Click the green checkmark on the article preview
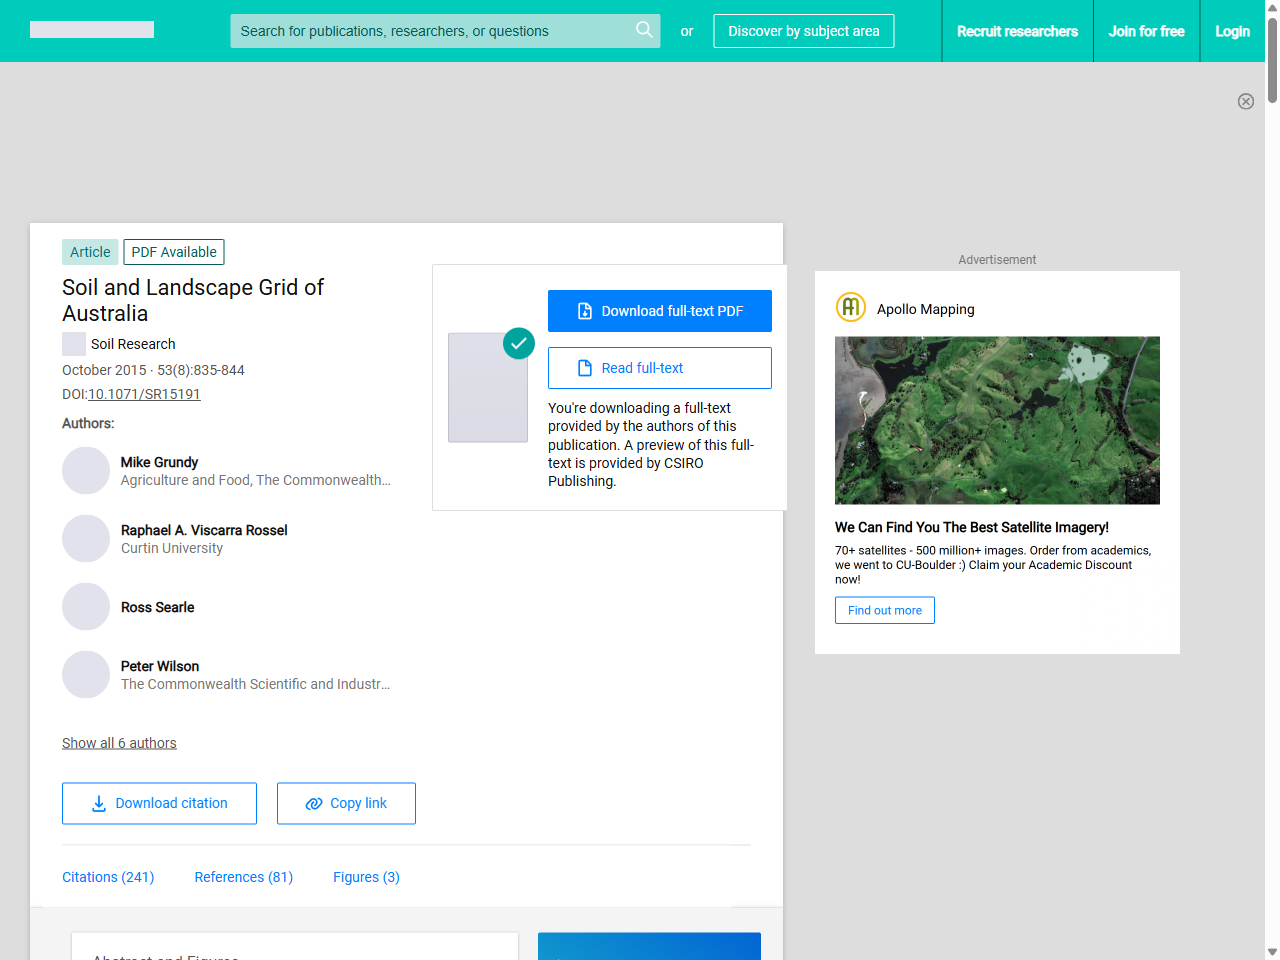 [x=519, y=343]
